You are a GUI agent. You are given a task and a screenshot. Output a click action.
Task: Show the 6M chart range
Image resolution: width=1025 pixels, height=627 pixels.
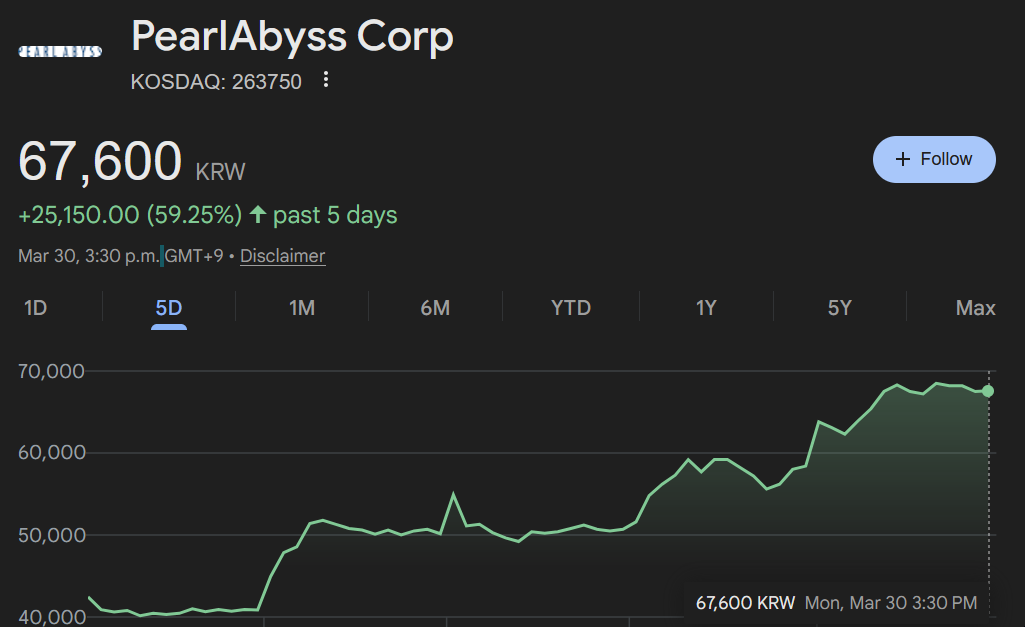[435, 308]
